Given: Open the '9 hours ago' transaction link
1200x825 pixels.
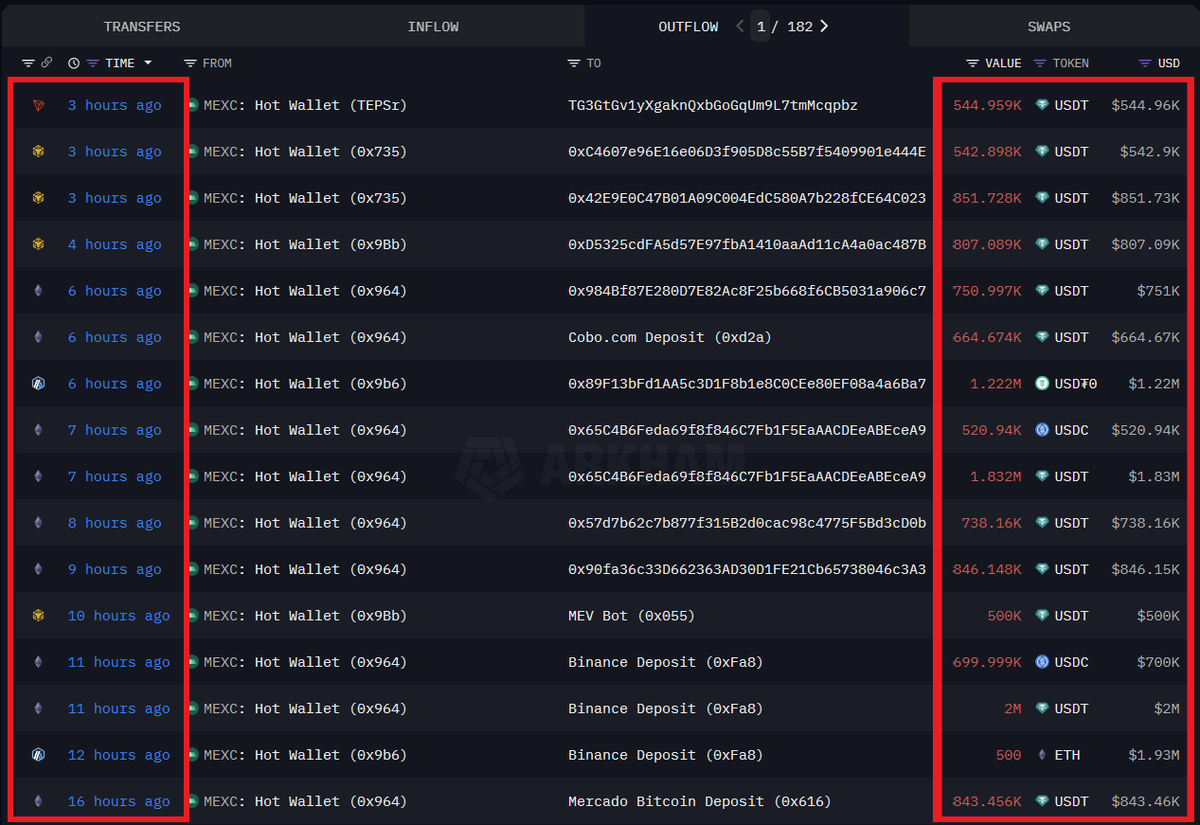Looking at the screenshot, I should [114, 569].
